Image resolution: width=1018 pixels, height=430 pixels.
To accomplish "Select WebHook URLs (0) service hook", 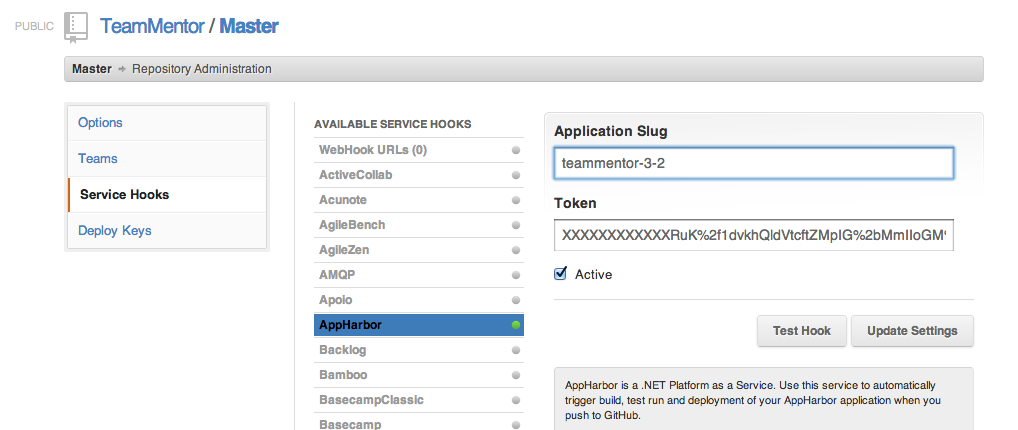I will click(373, 150).
